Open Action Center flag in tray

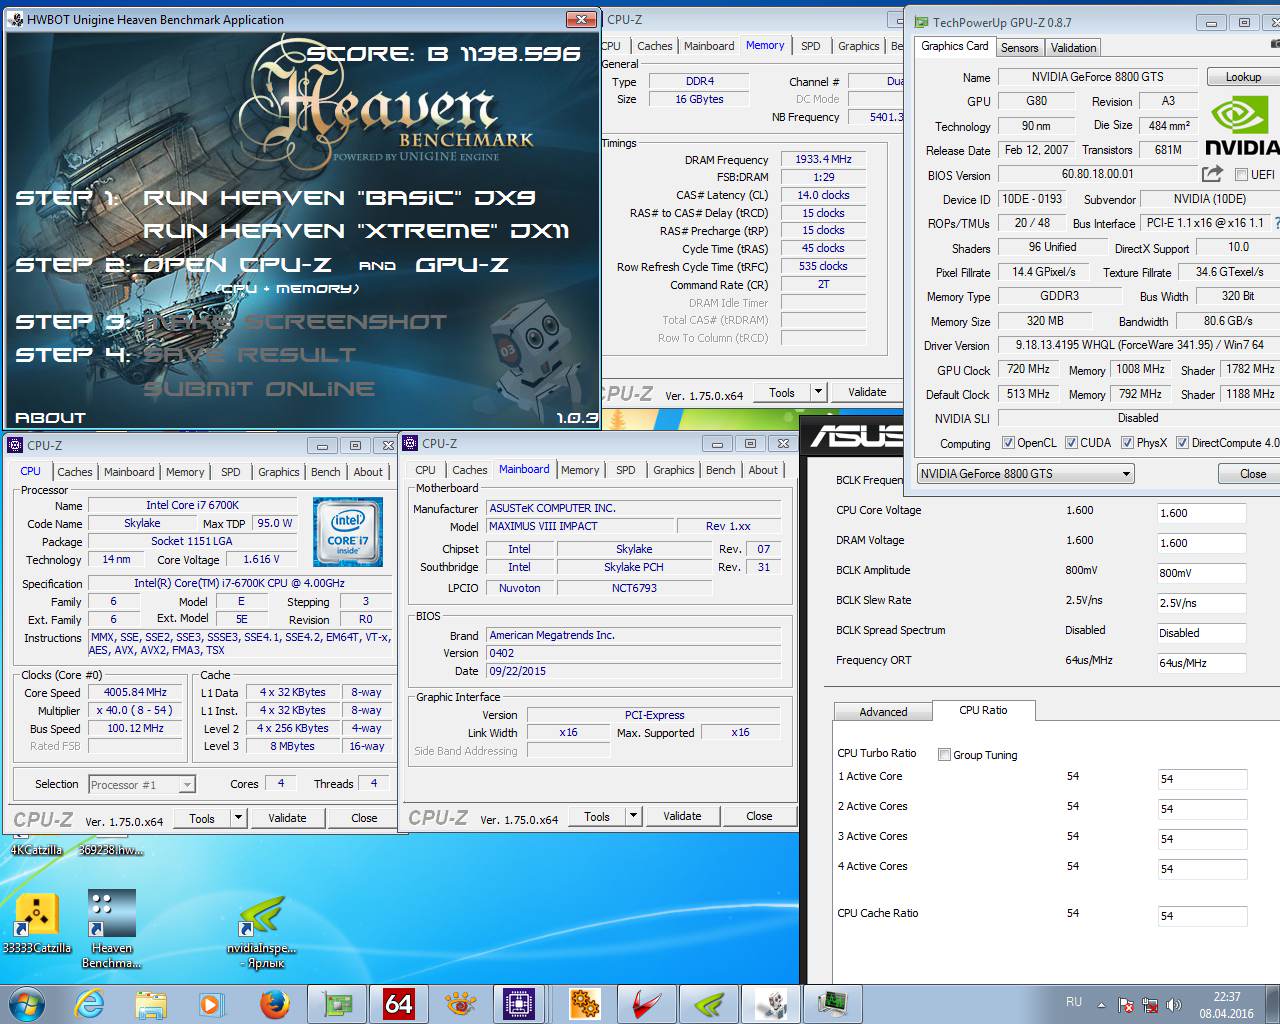click(x=1126, y=1005)
